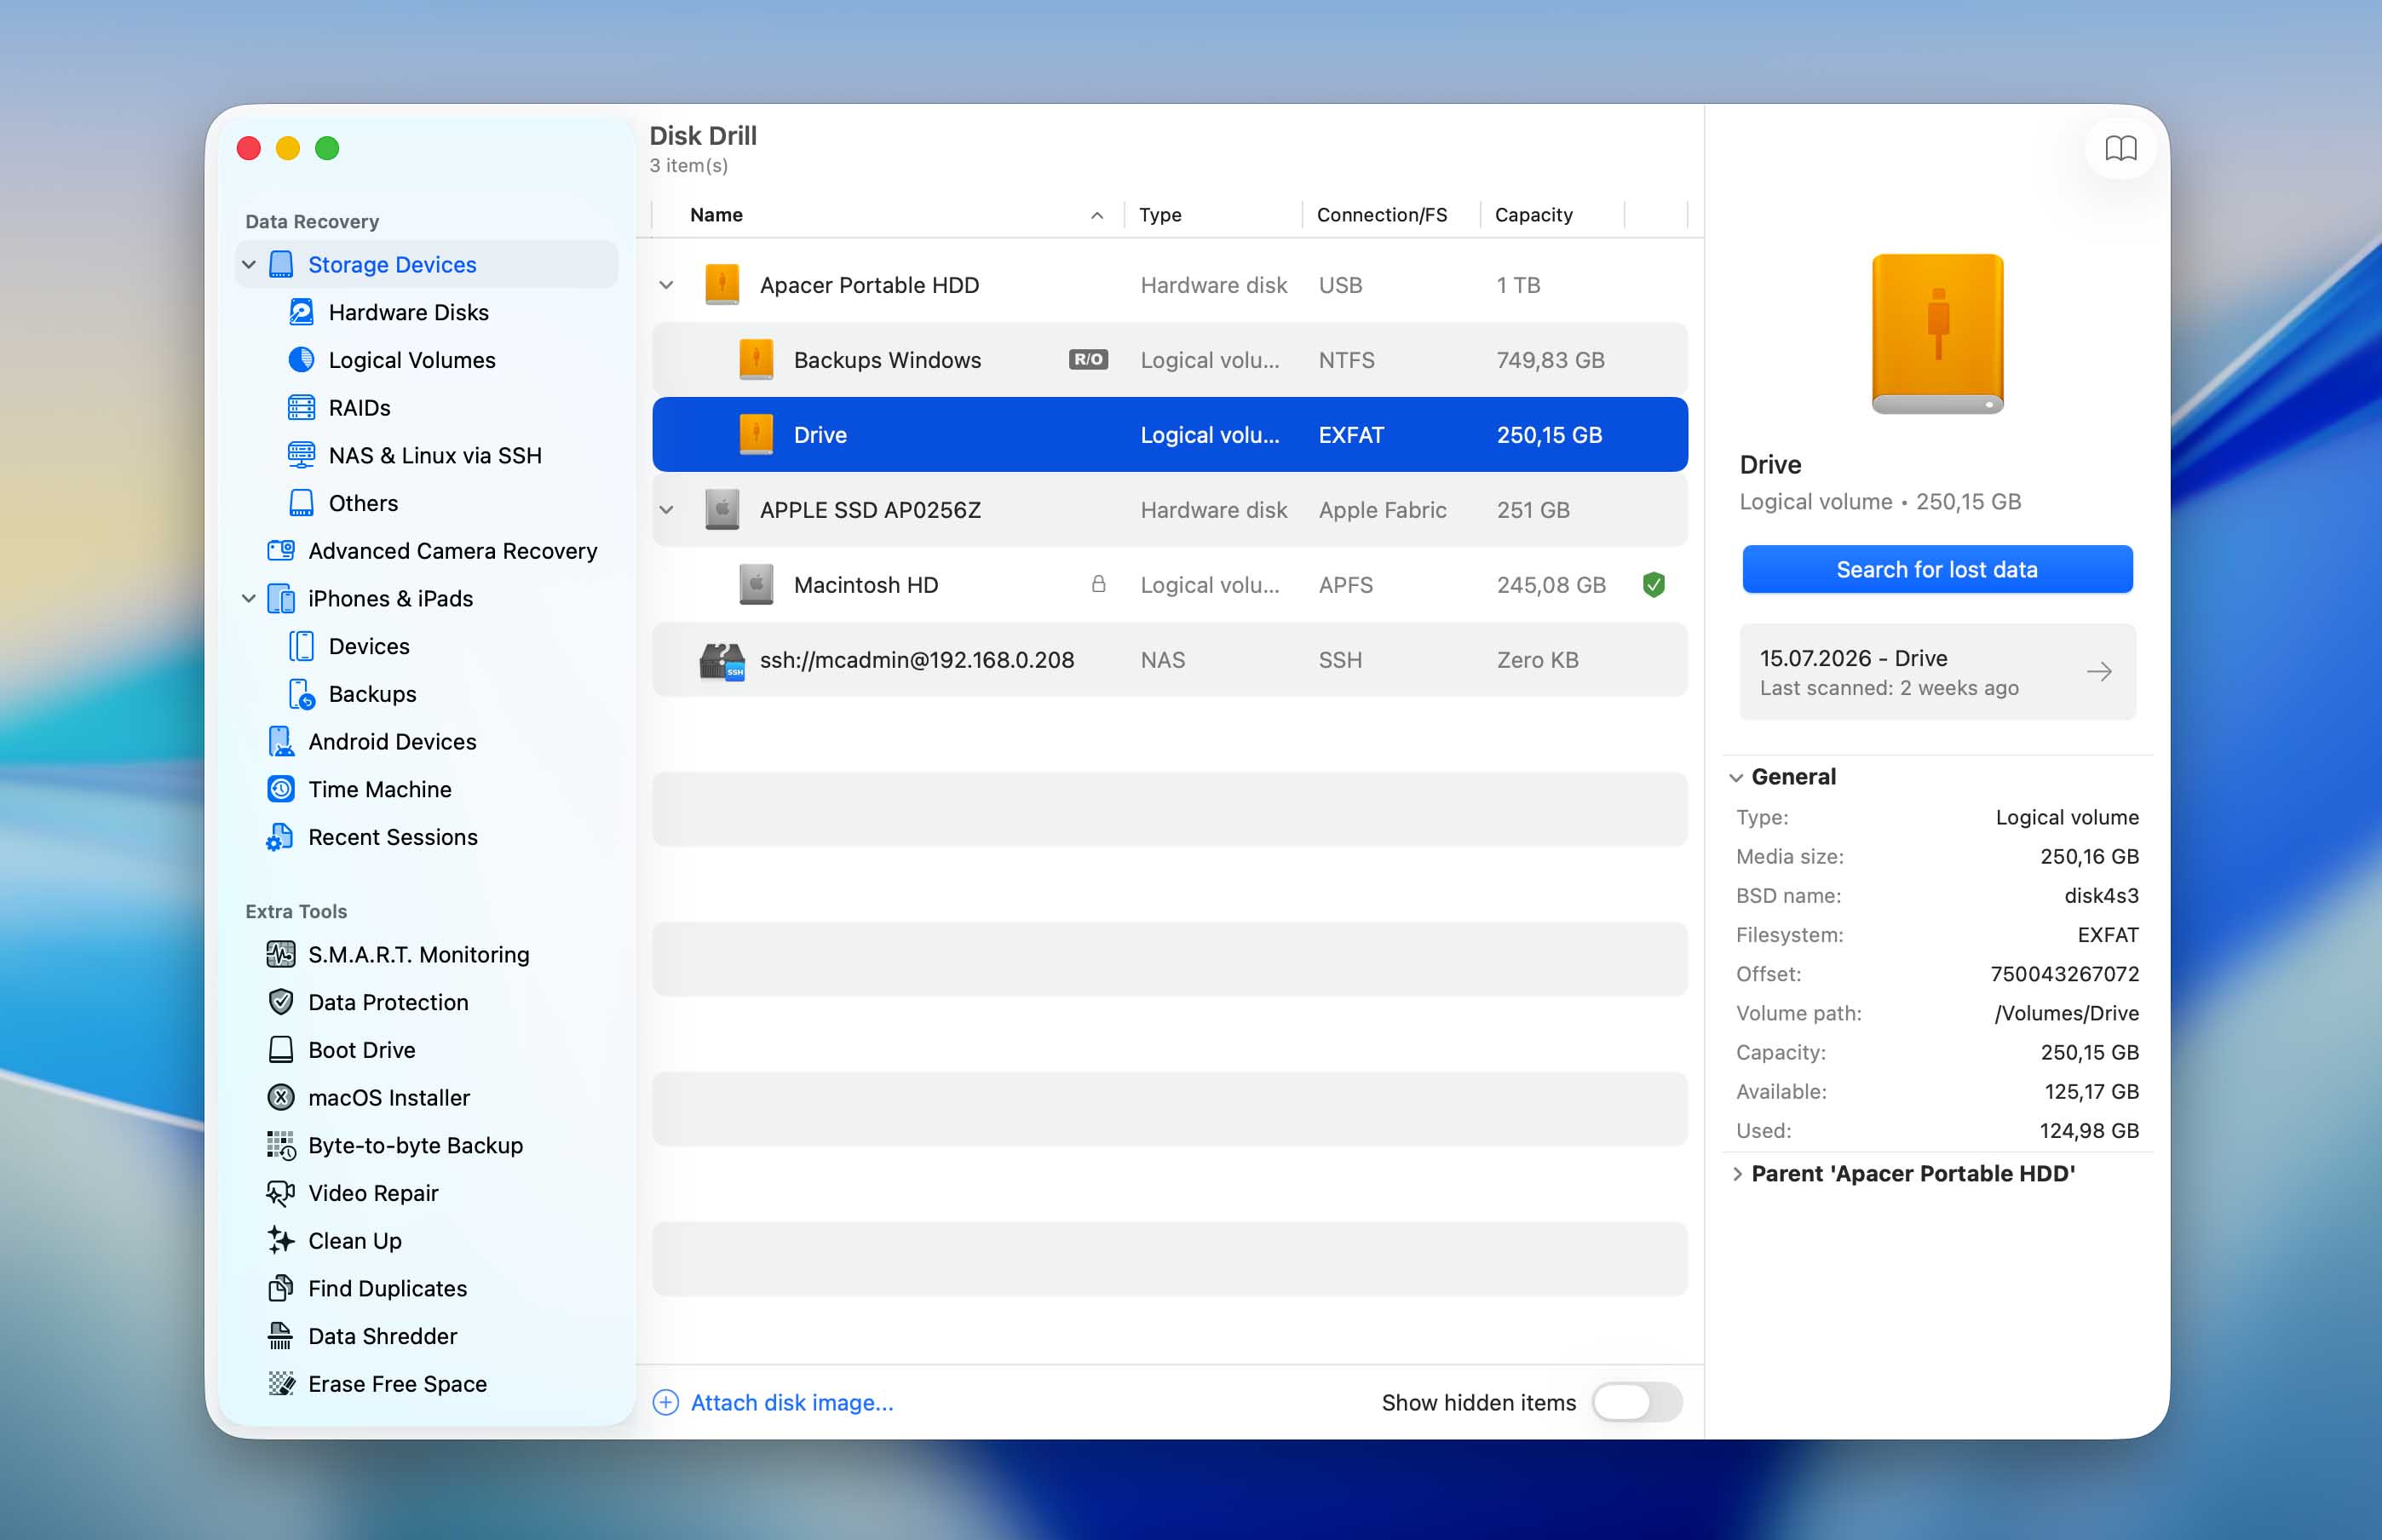Click the plus icon for attaching disk image

click(x=666, y=1403)
